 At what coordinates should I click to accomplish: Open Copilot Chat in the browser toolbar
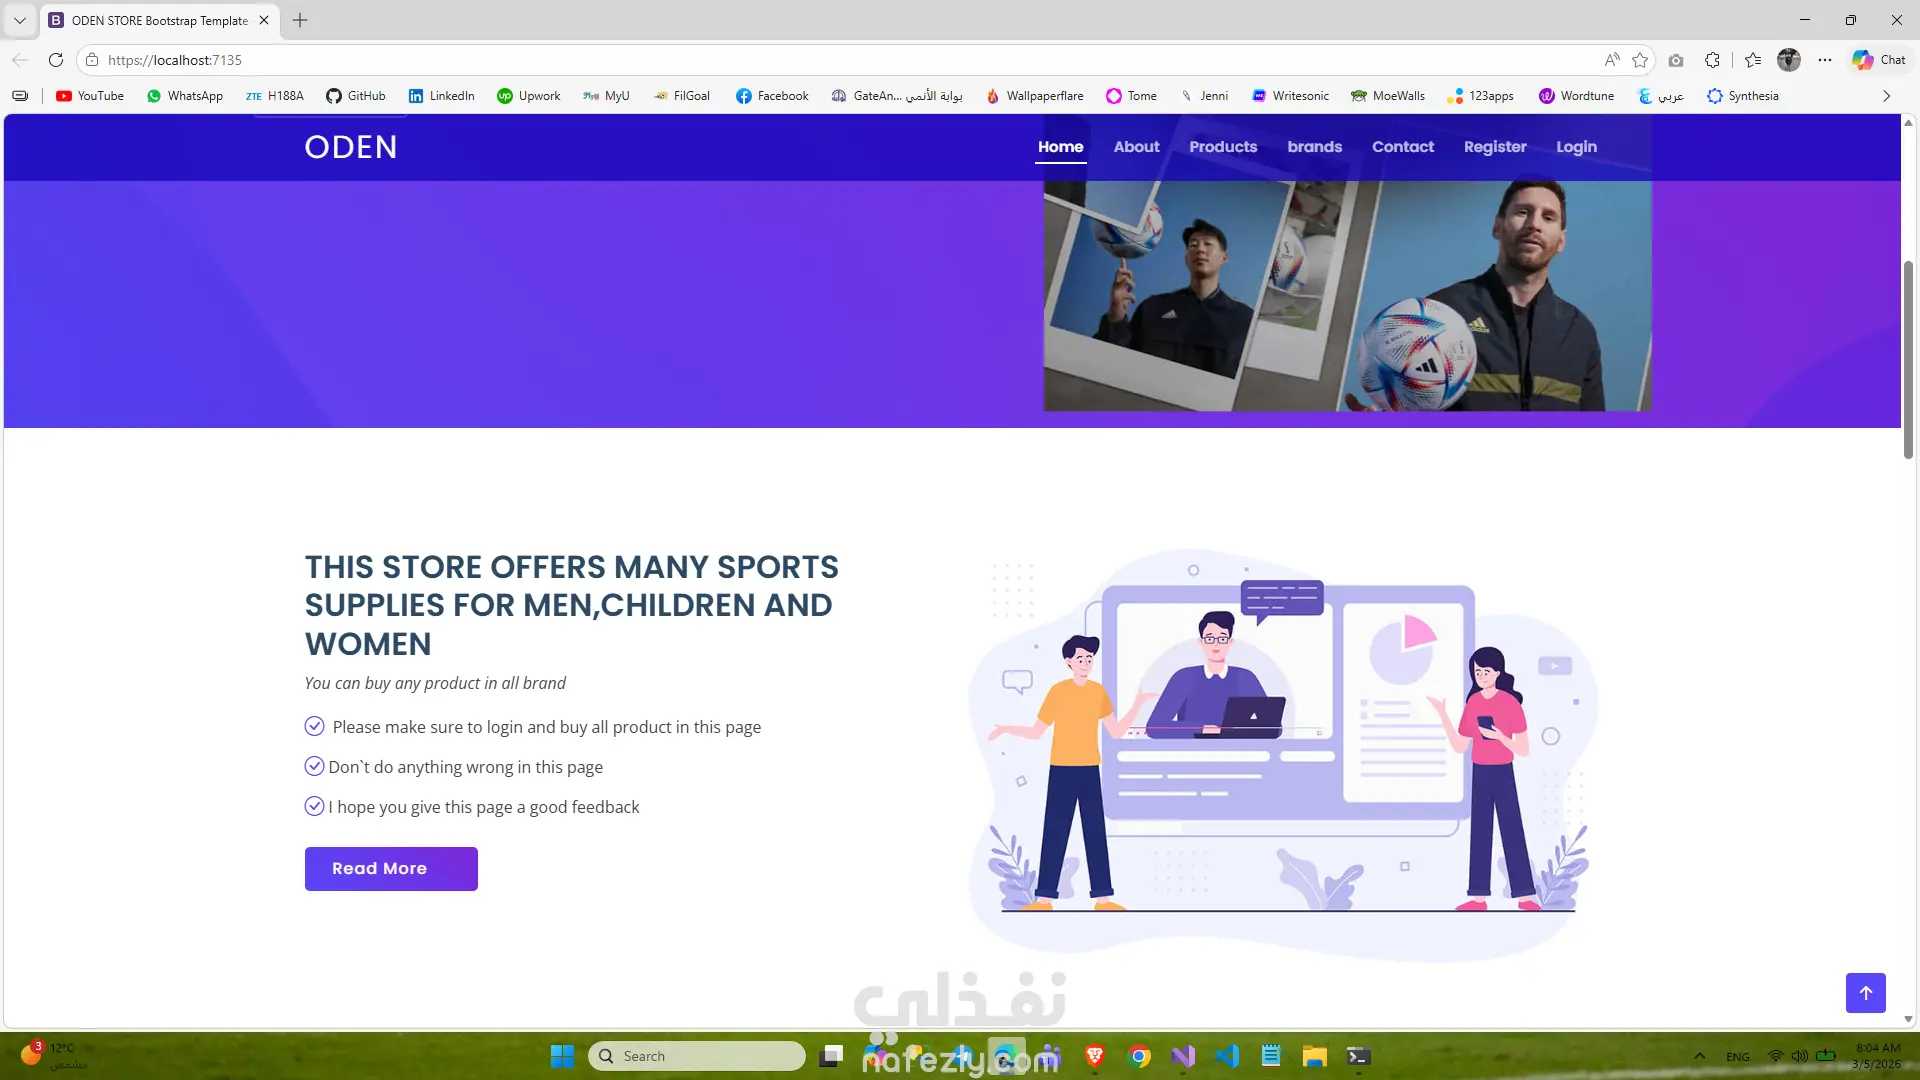point(1878,60)
